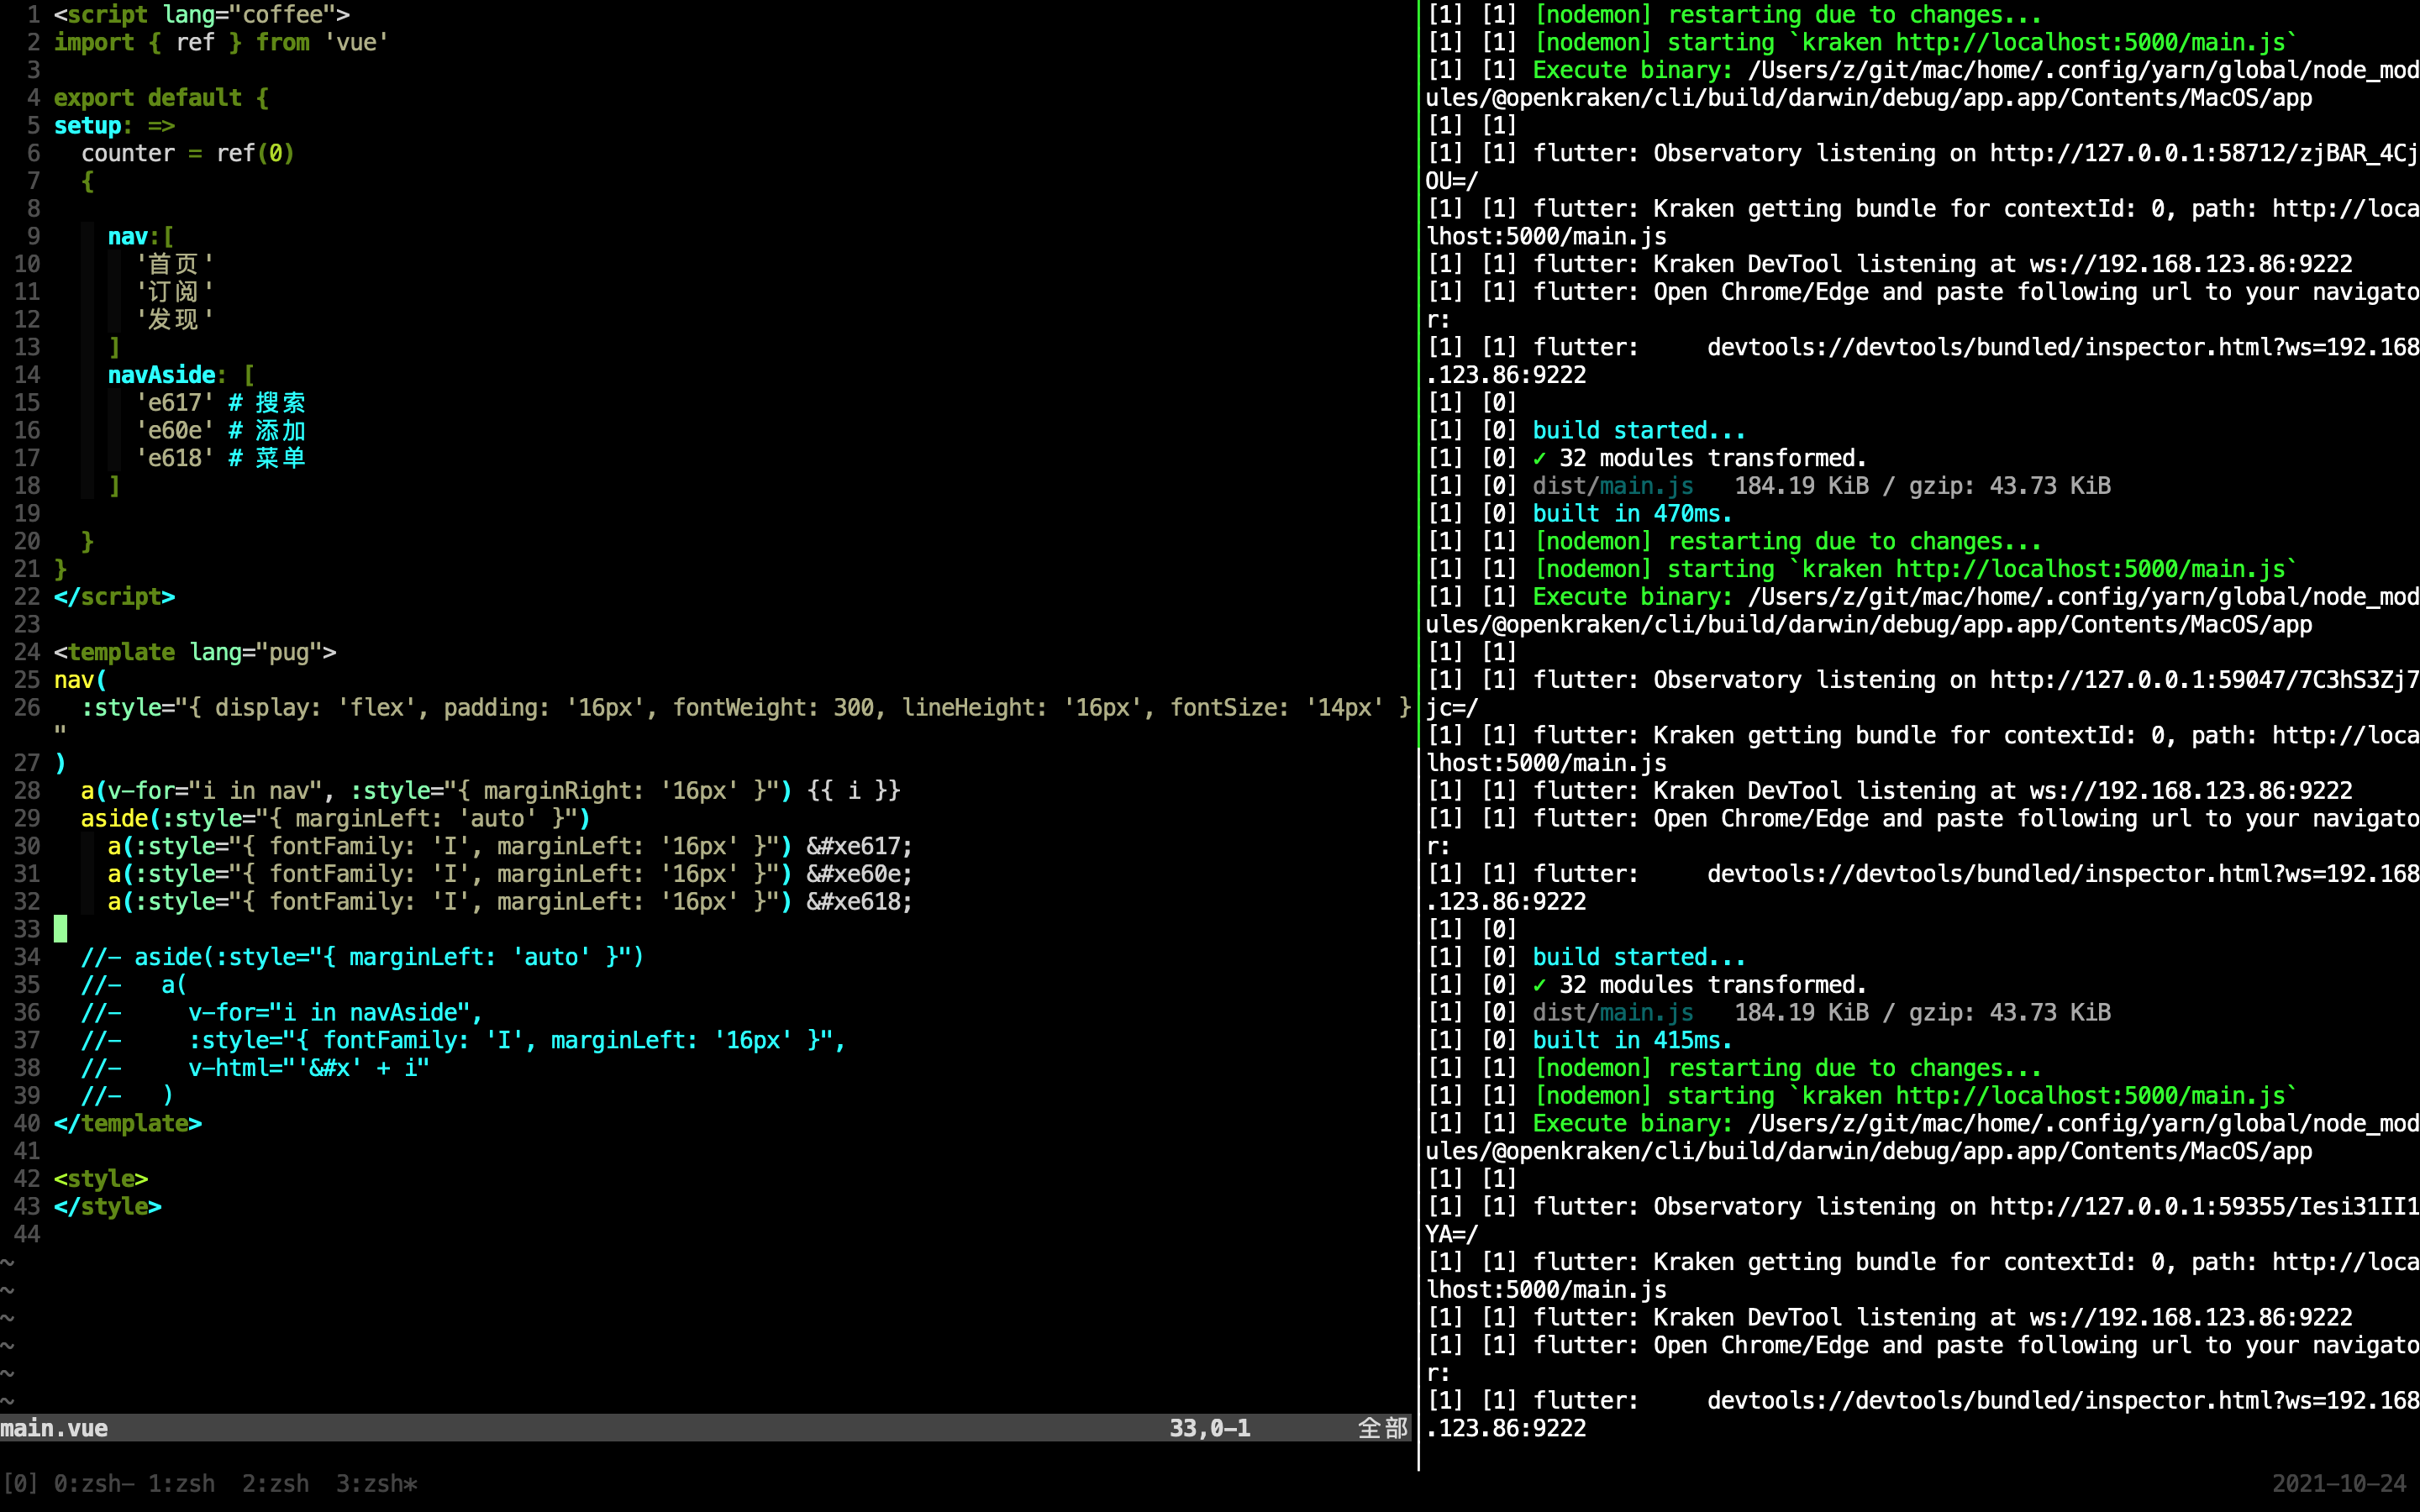
Task: Click the line ending with &#xe60e;
Action: [510, 874]
